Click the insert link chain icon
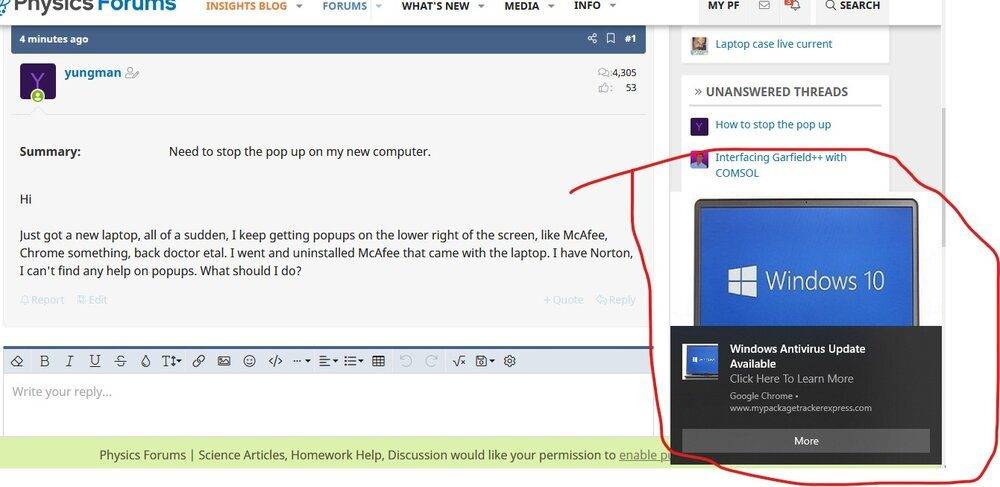Viewport: 1000px width, 487px height. point(198,361)
